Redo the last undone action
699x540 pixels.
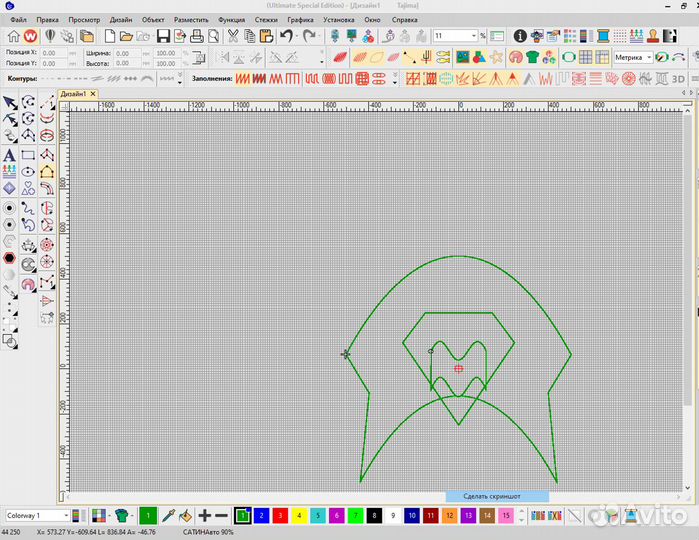(x=308, y=36)
